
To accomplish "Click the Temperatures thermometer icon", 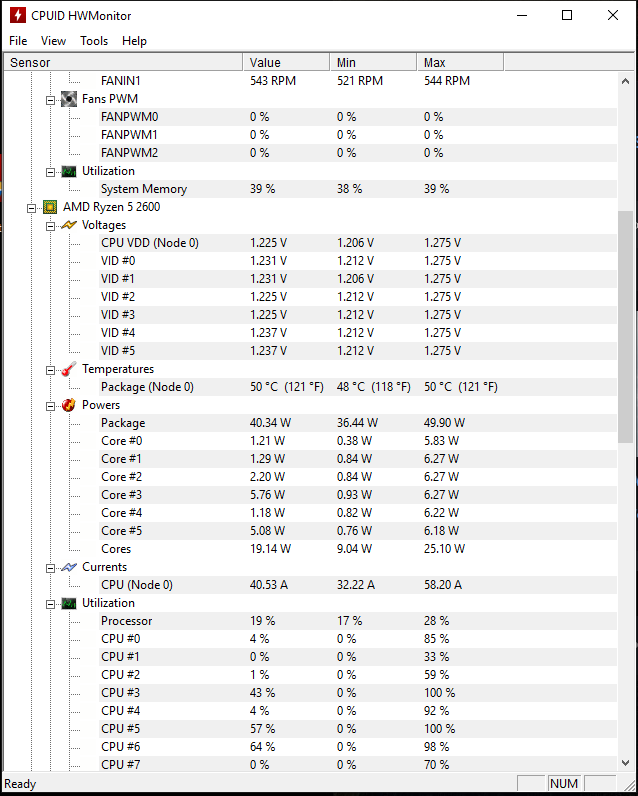I will point(68,369).
